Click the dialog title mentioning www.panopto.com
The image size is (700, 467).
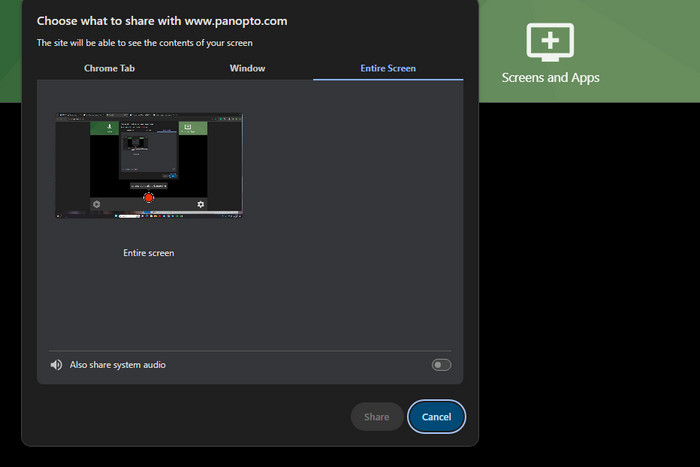click(162, 21)
